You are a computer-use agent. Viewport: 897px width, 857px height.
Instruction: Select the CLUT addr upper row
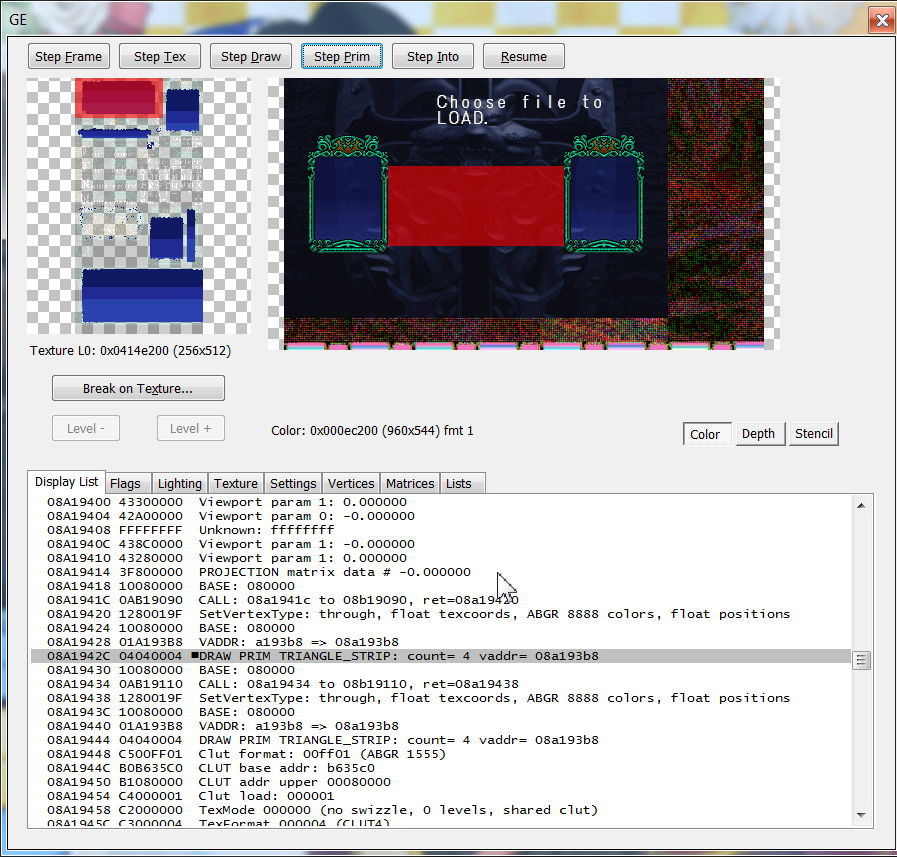coord(440,782)
